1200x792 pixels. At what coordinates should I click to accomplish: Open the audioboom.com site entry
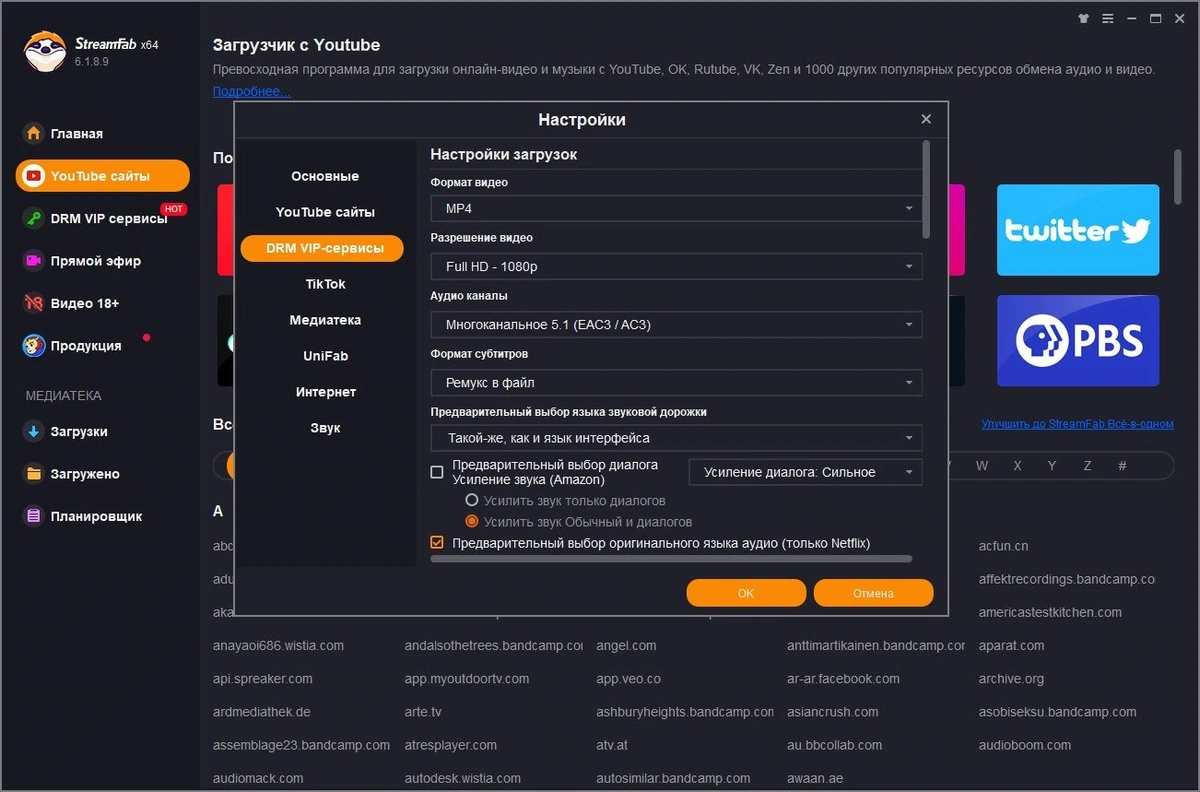[x=1025, y=745]
